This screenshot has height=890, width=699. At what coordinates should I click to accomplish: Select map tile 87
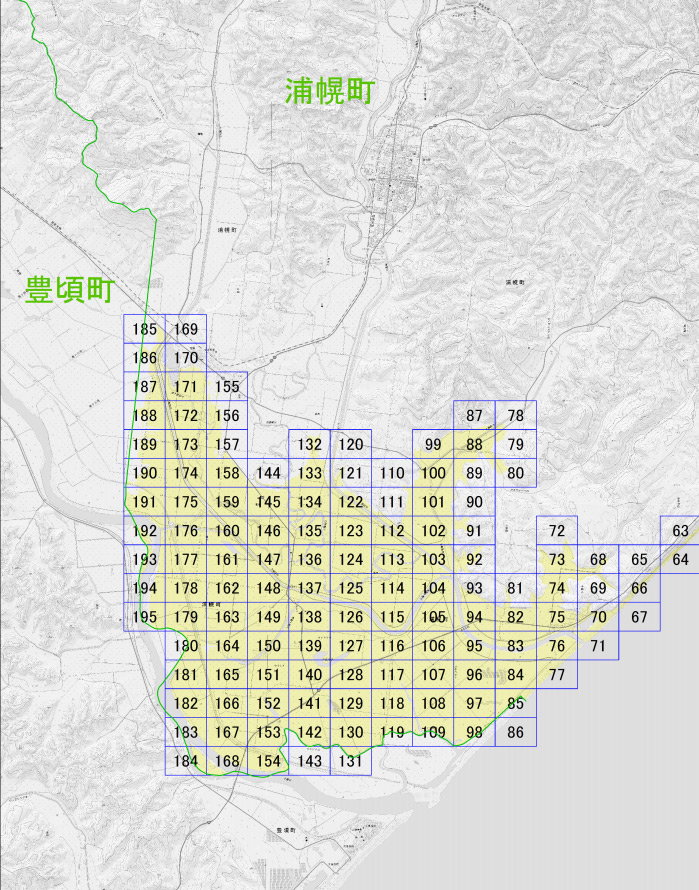pyautogui.click(x=474, y=415)
